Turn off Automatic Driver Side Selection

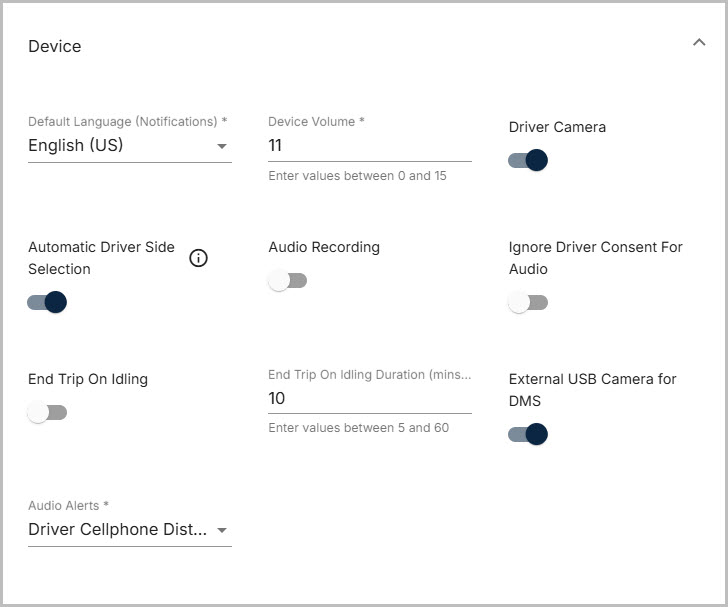pos(47,302)
